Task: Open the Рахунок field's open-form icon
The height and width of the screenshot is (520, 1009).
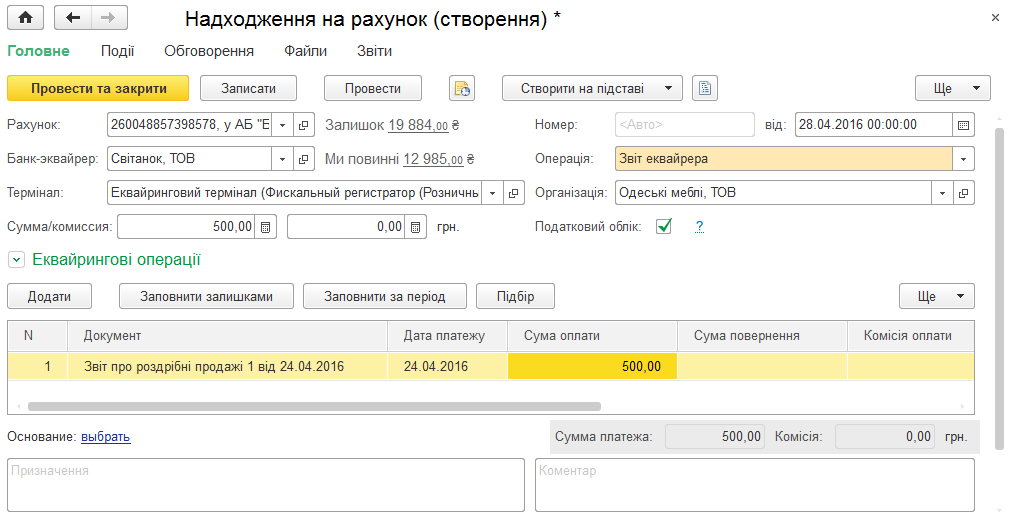Action: pos(304,125)
